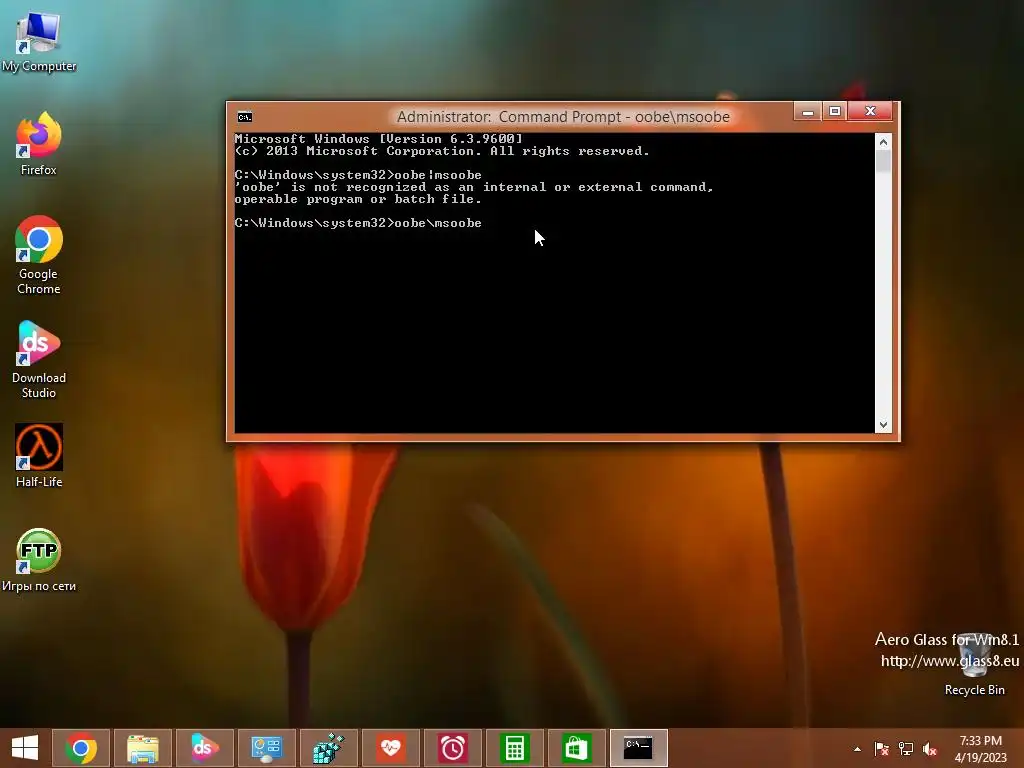Start Half-Life from the desktop icon
The height and width of the screenshot is (768, 1024).
click(39, 456)
